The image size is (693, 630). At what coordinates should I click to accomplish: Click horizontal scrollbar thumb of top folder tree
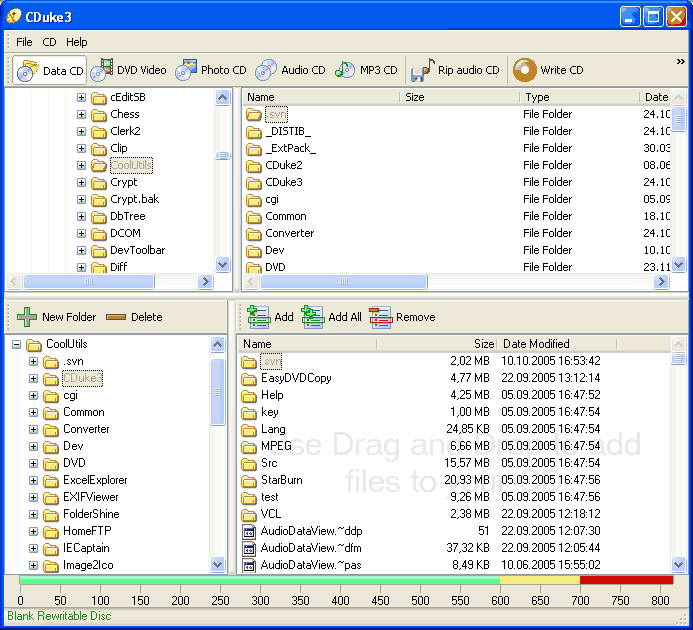click(x=89, y=281)
